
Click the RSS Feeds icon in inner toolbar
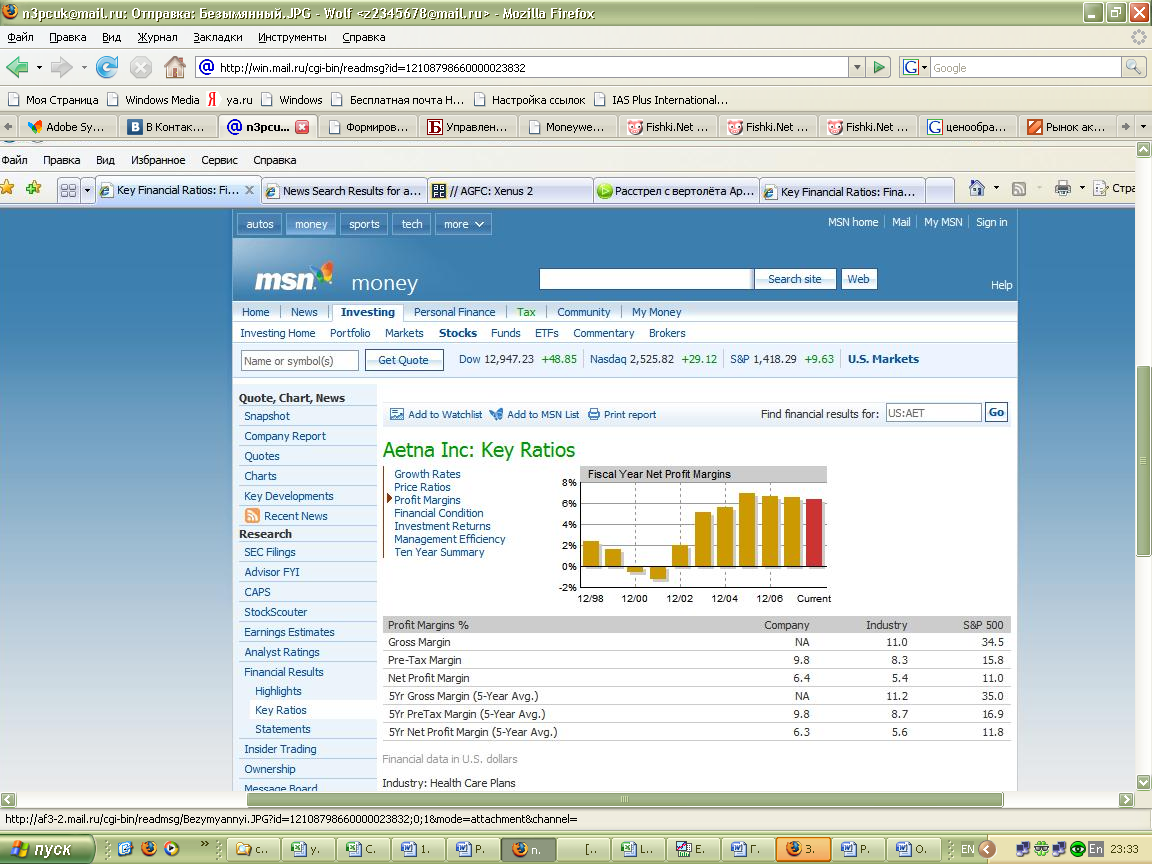coord(1018,189)
